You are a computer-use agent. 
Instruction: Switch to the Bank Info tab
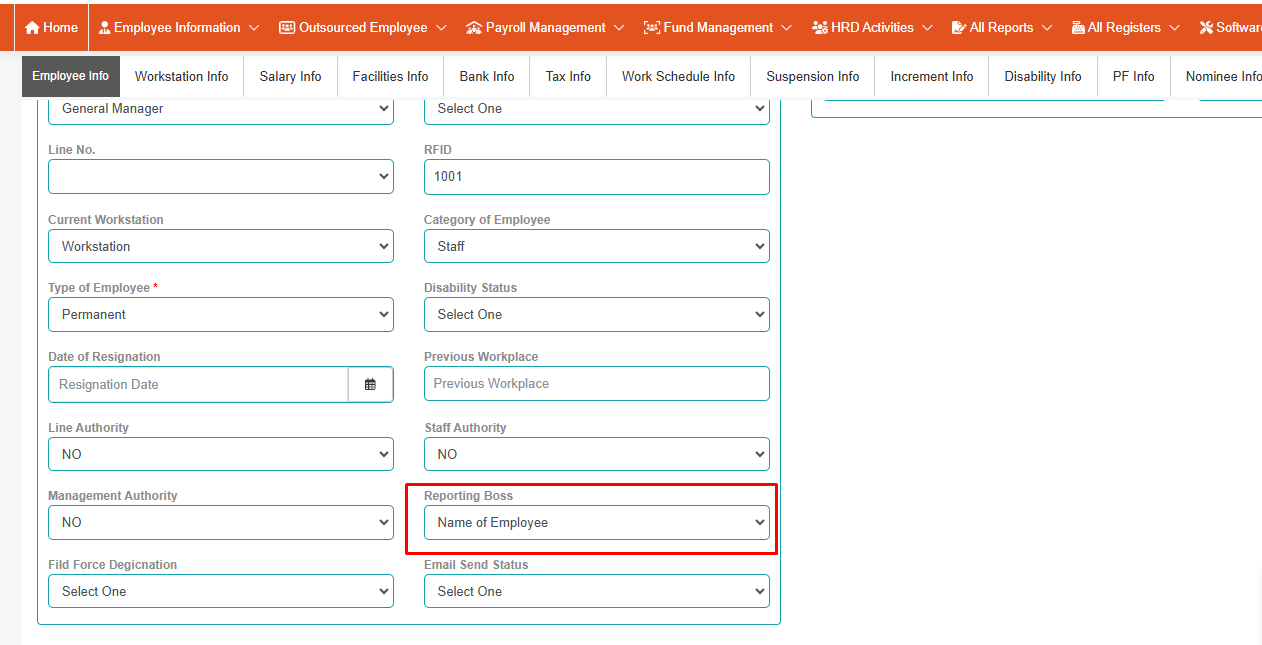coord(487,76)
